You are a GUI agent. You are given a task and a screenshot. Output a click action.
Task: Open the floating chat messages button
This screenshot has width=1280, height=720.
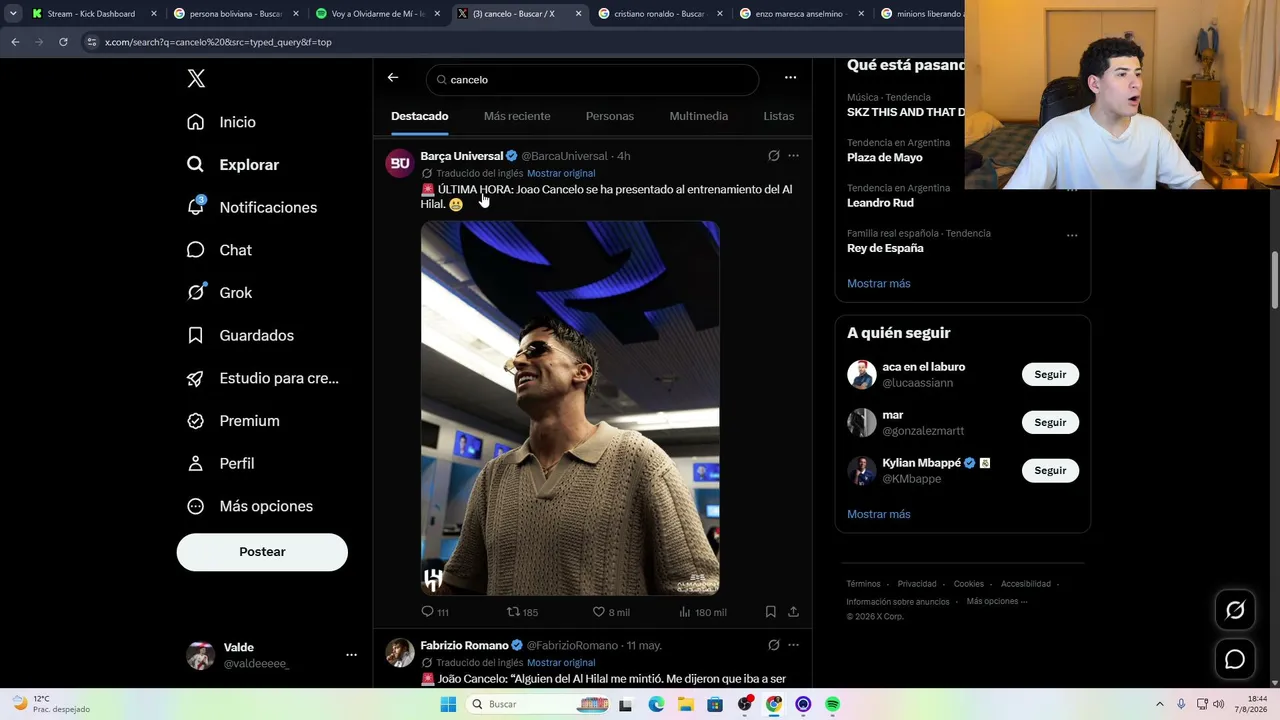[1235, 659]
